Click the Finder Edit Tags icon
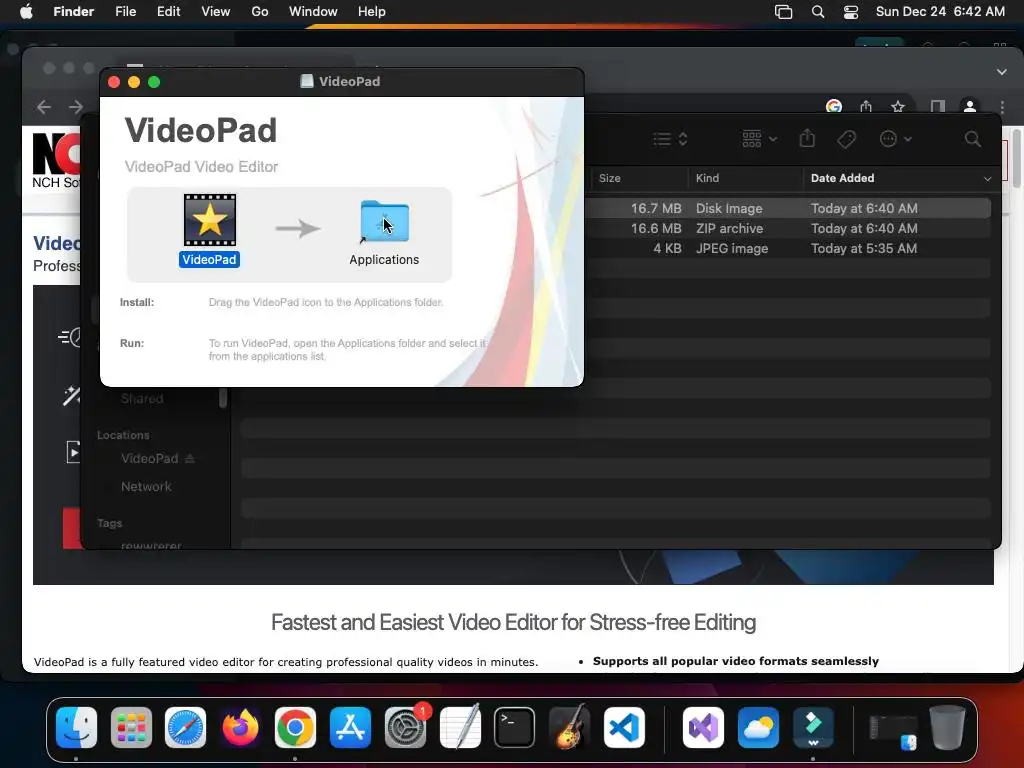Screen dimensions: 1024x768 click(846, 139)
